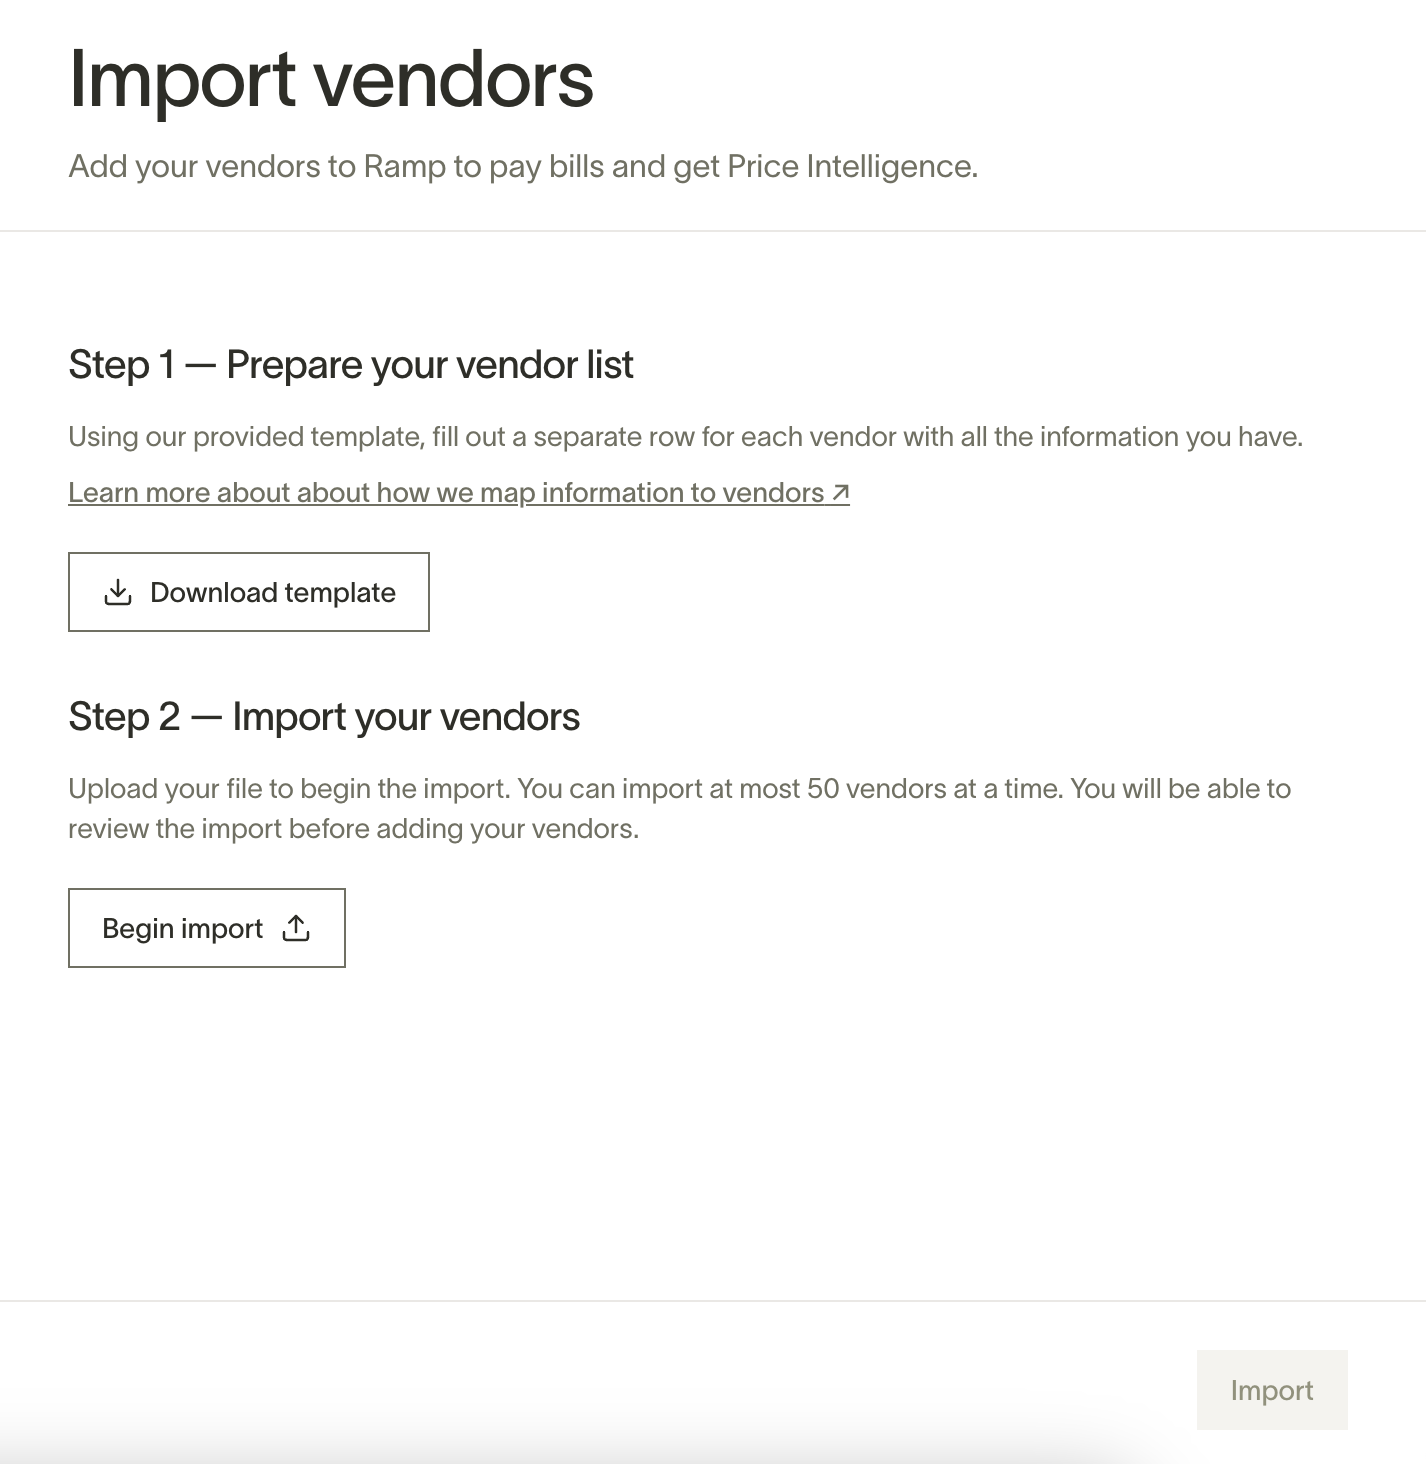Click the Step 2 Import your vendors heading
1426x1464 pixels.
point(324,716)
